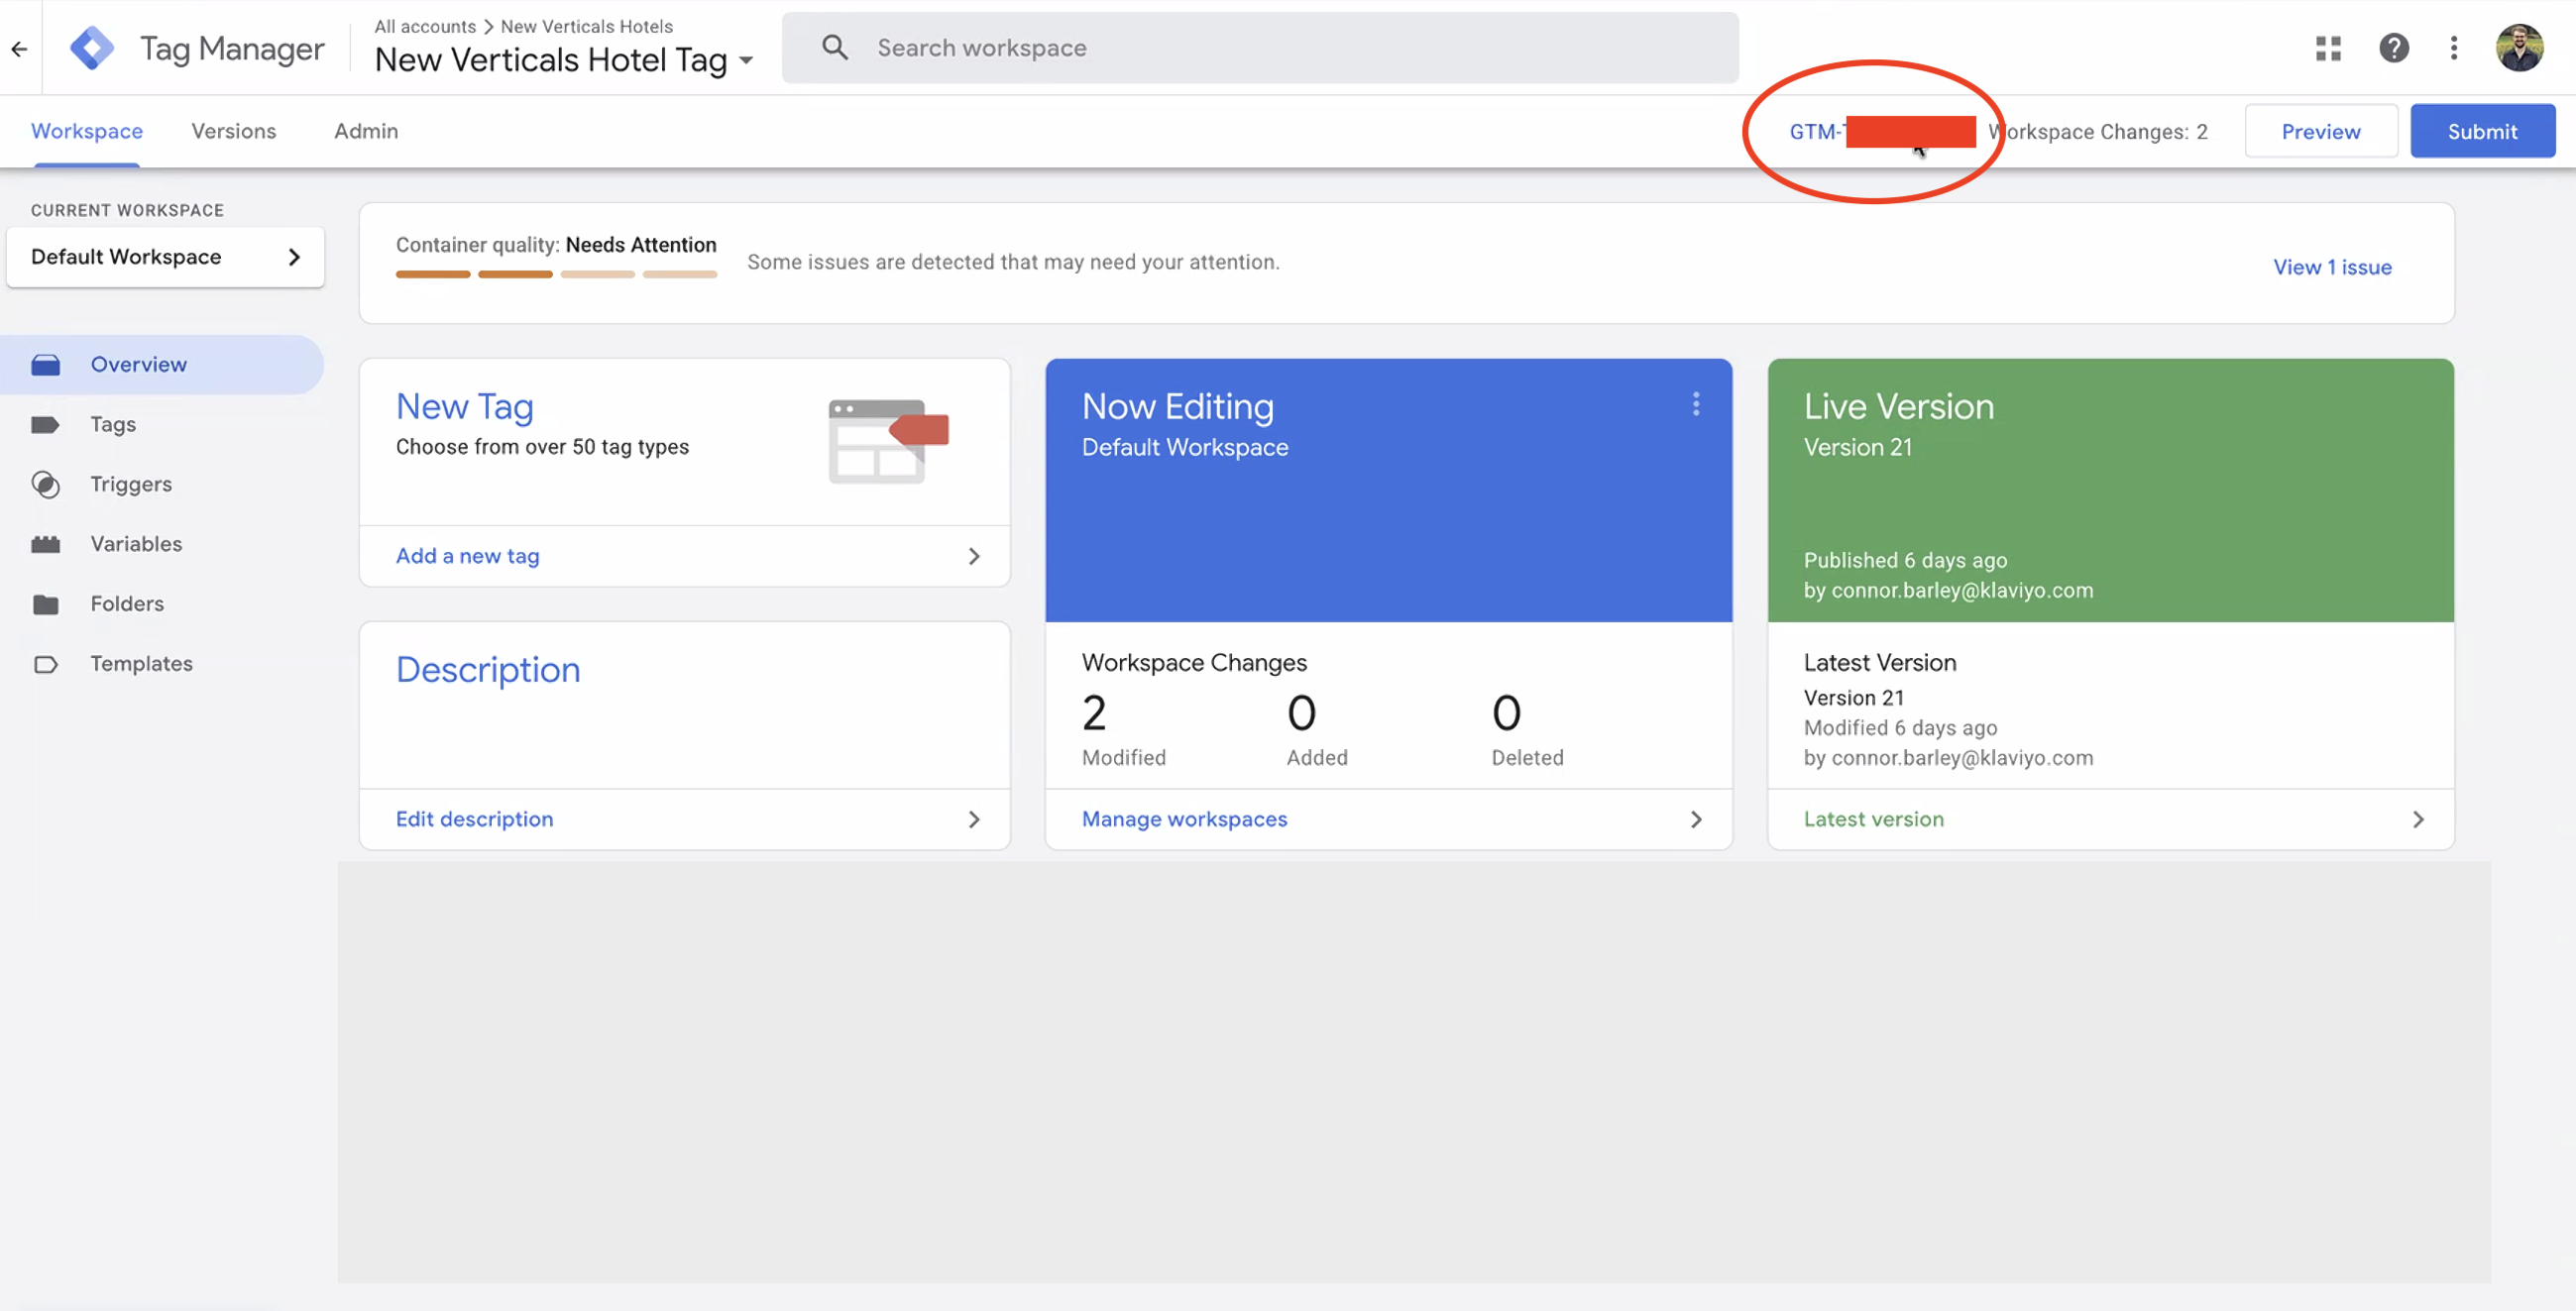Open the Templates sidebar section
Image resolution: width=2576 pixels, height=1311 pixels.
(x=141, y=664)
